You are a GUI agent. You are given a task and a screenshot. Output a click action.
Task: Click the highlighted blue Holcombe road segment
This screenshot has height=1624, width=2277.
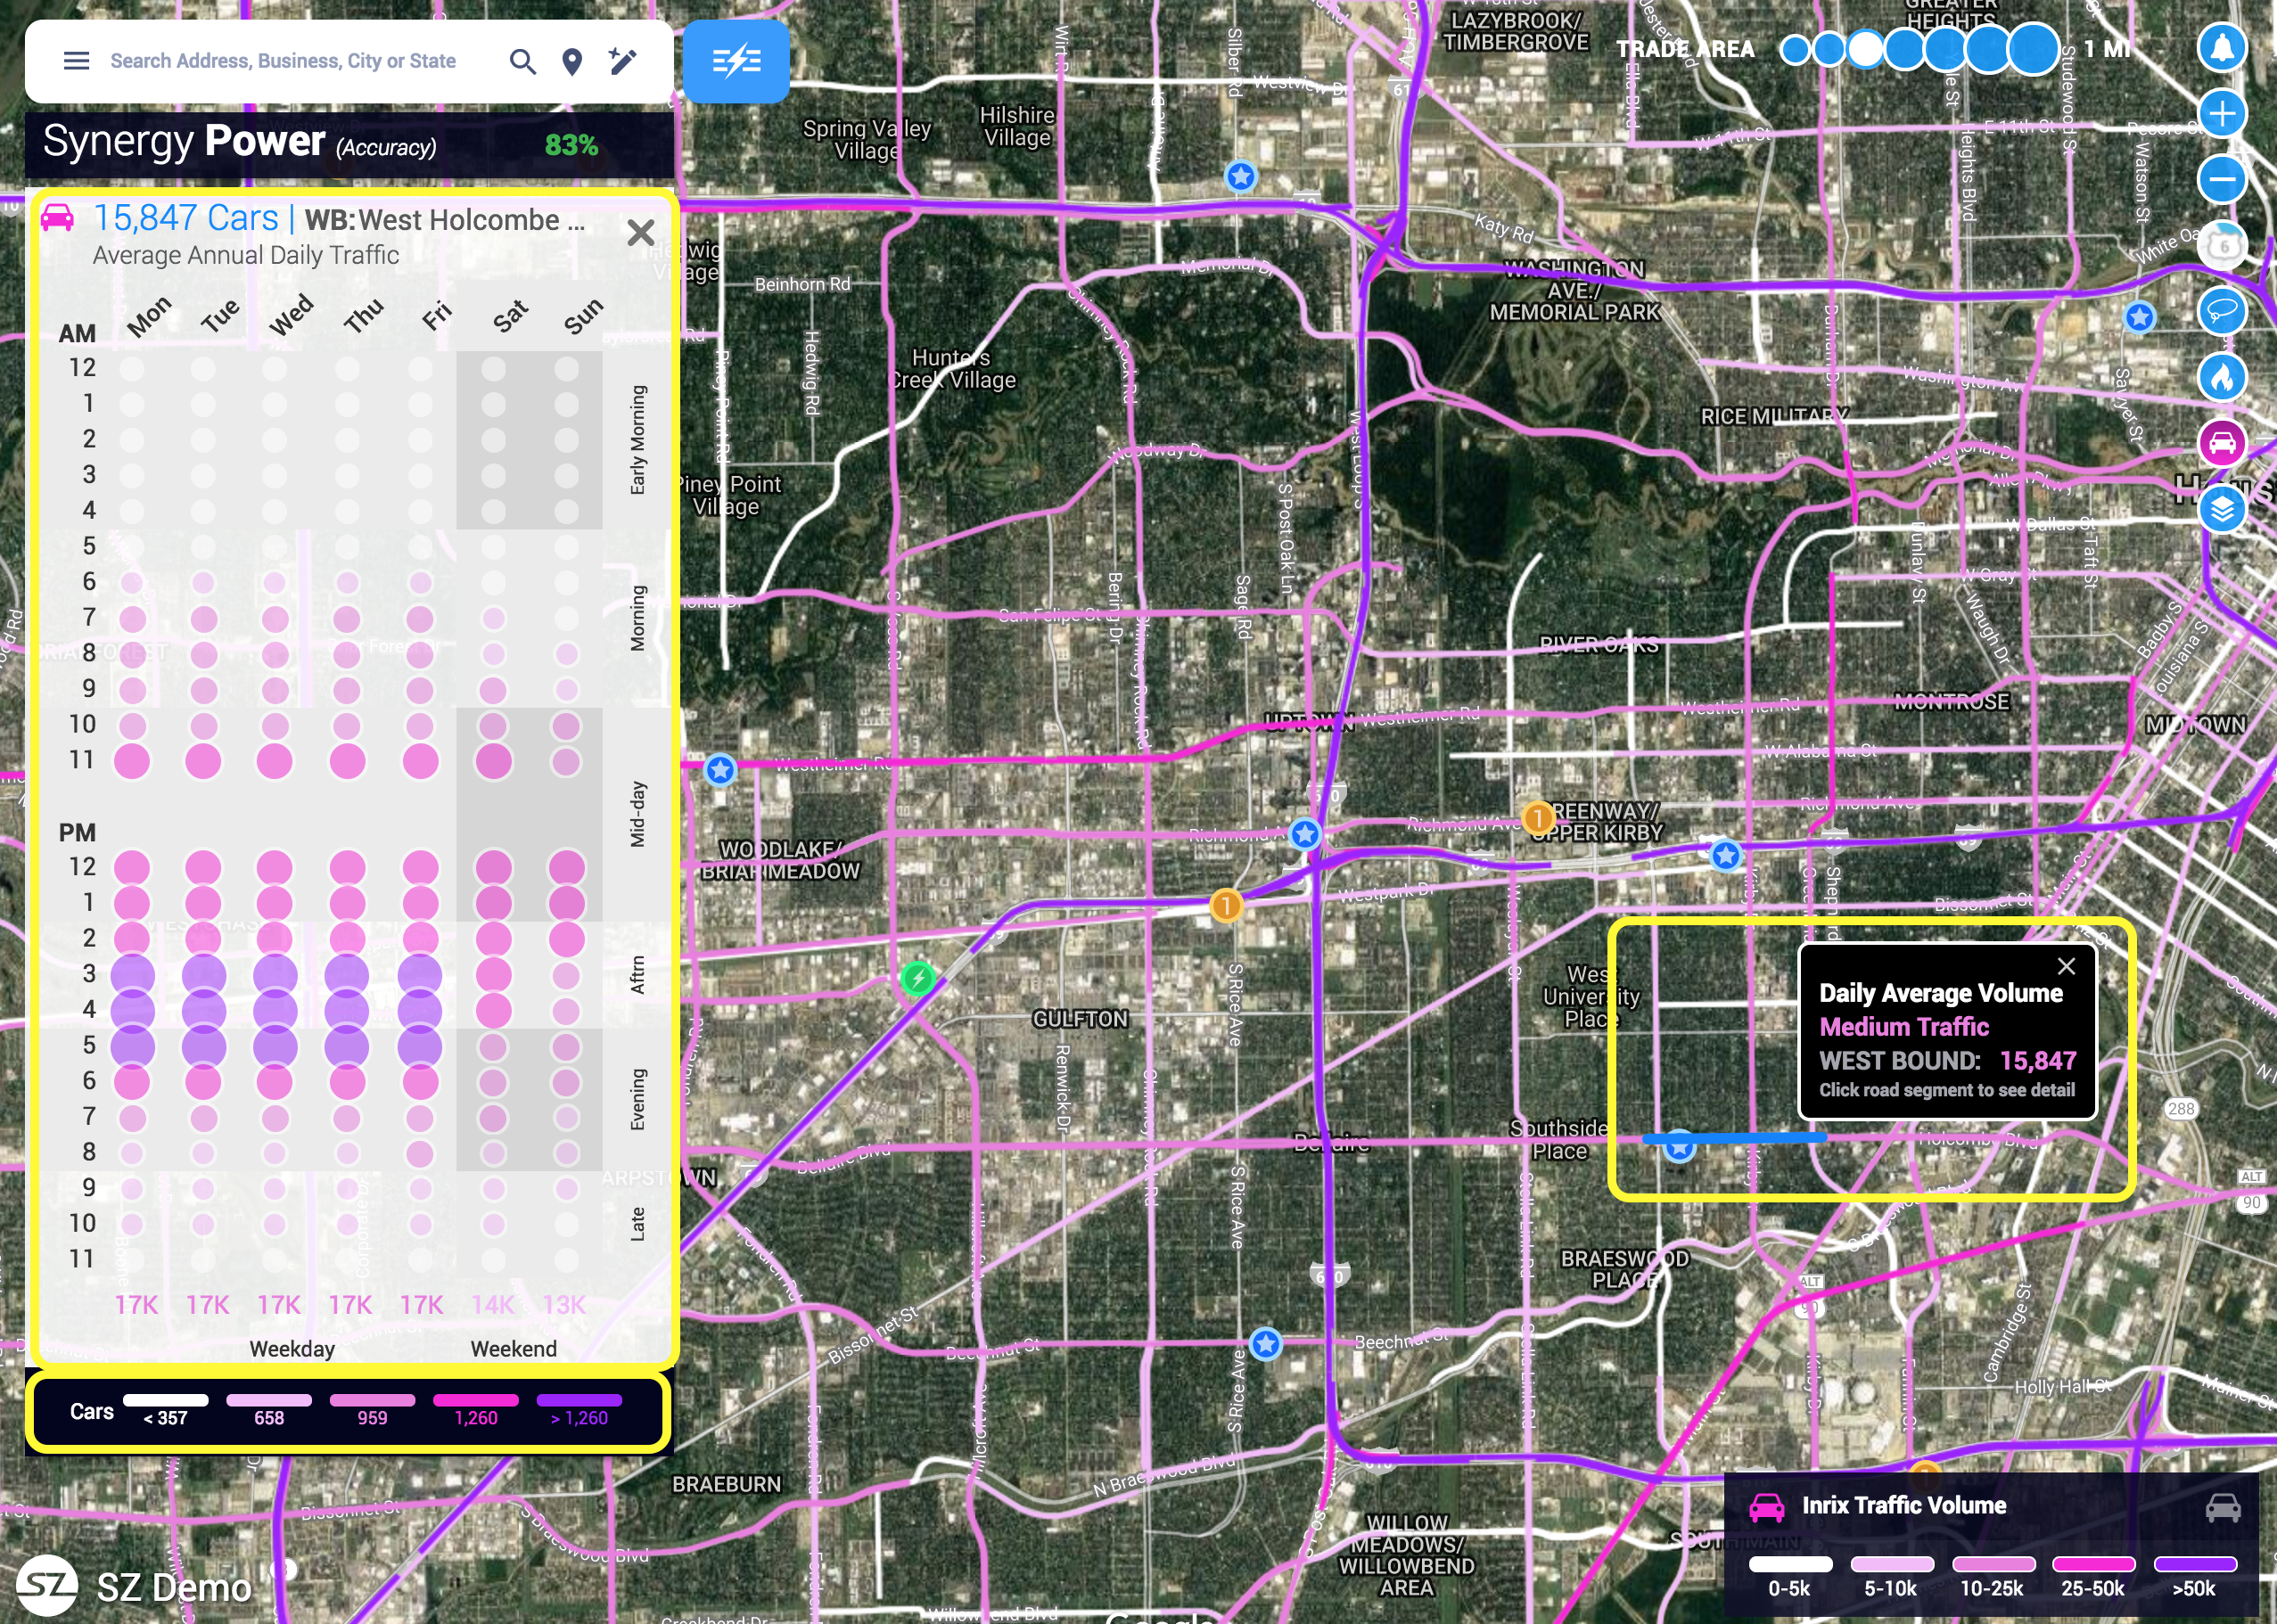[1735, 1138]
